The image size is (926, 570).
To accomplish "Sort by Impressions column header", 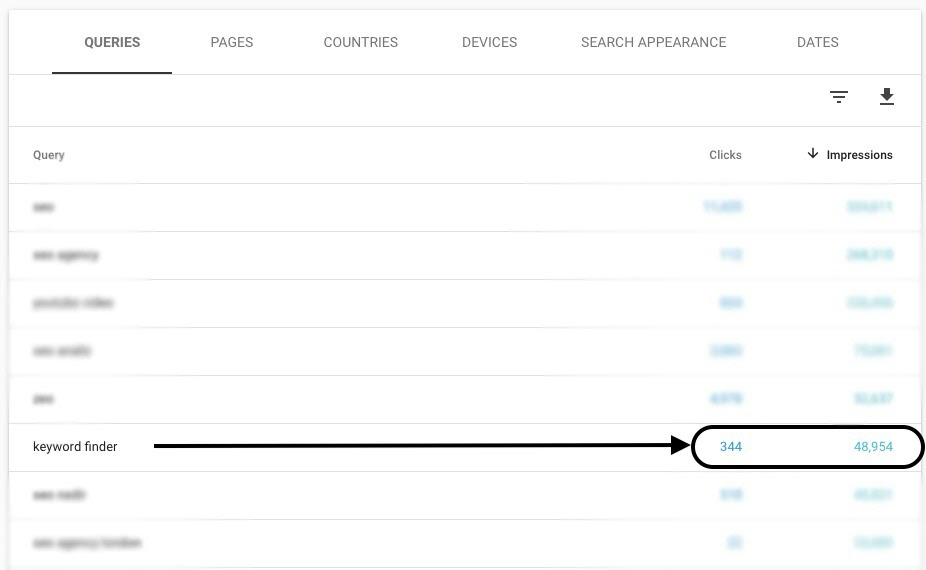I will tap(859, 155).
